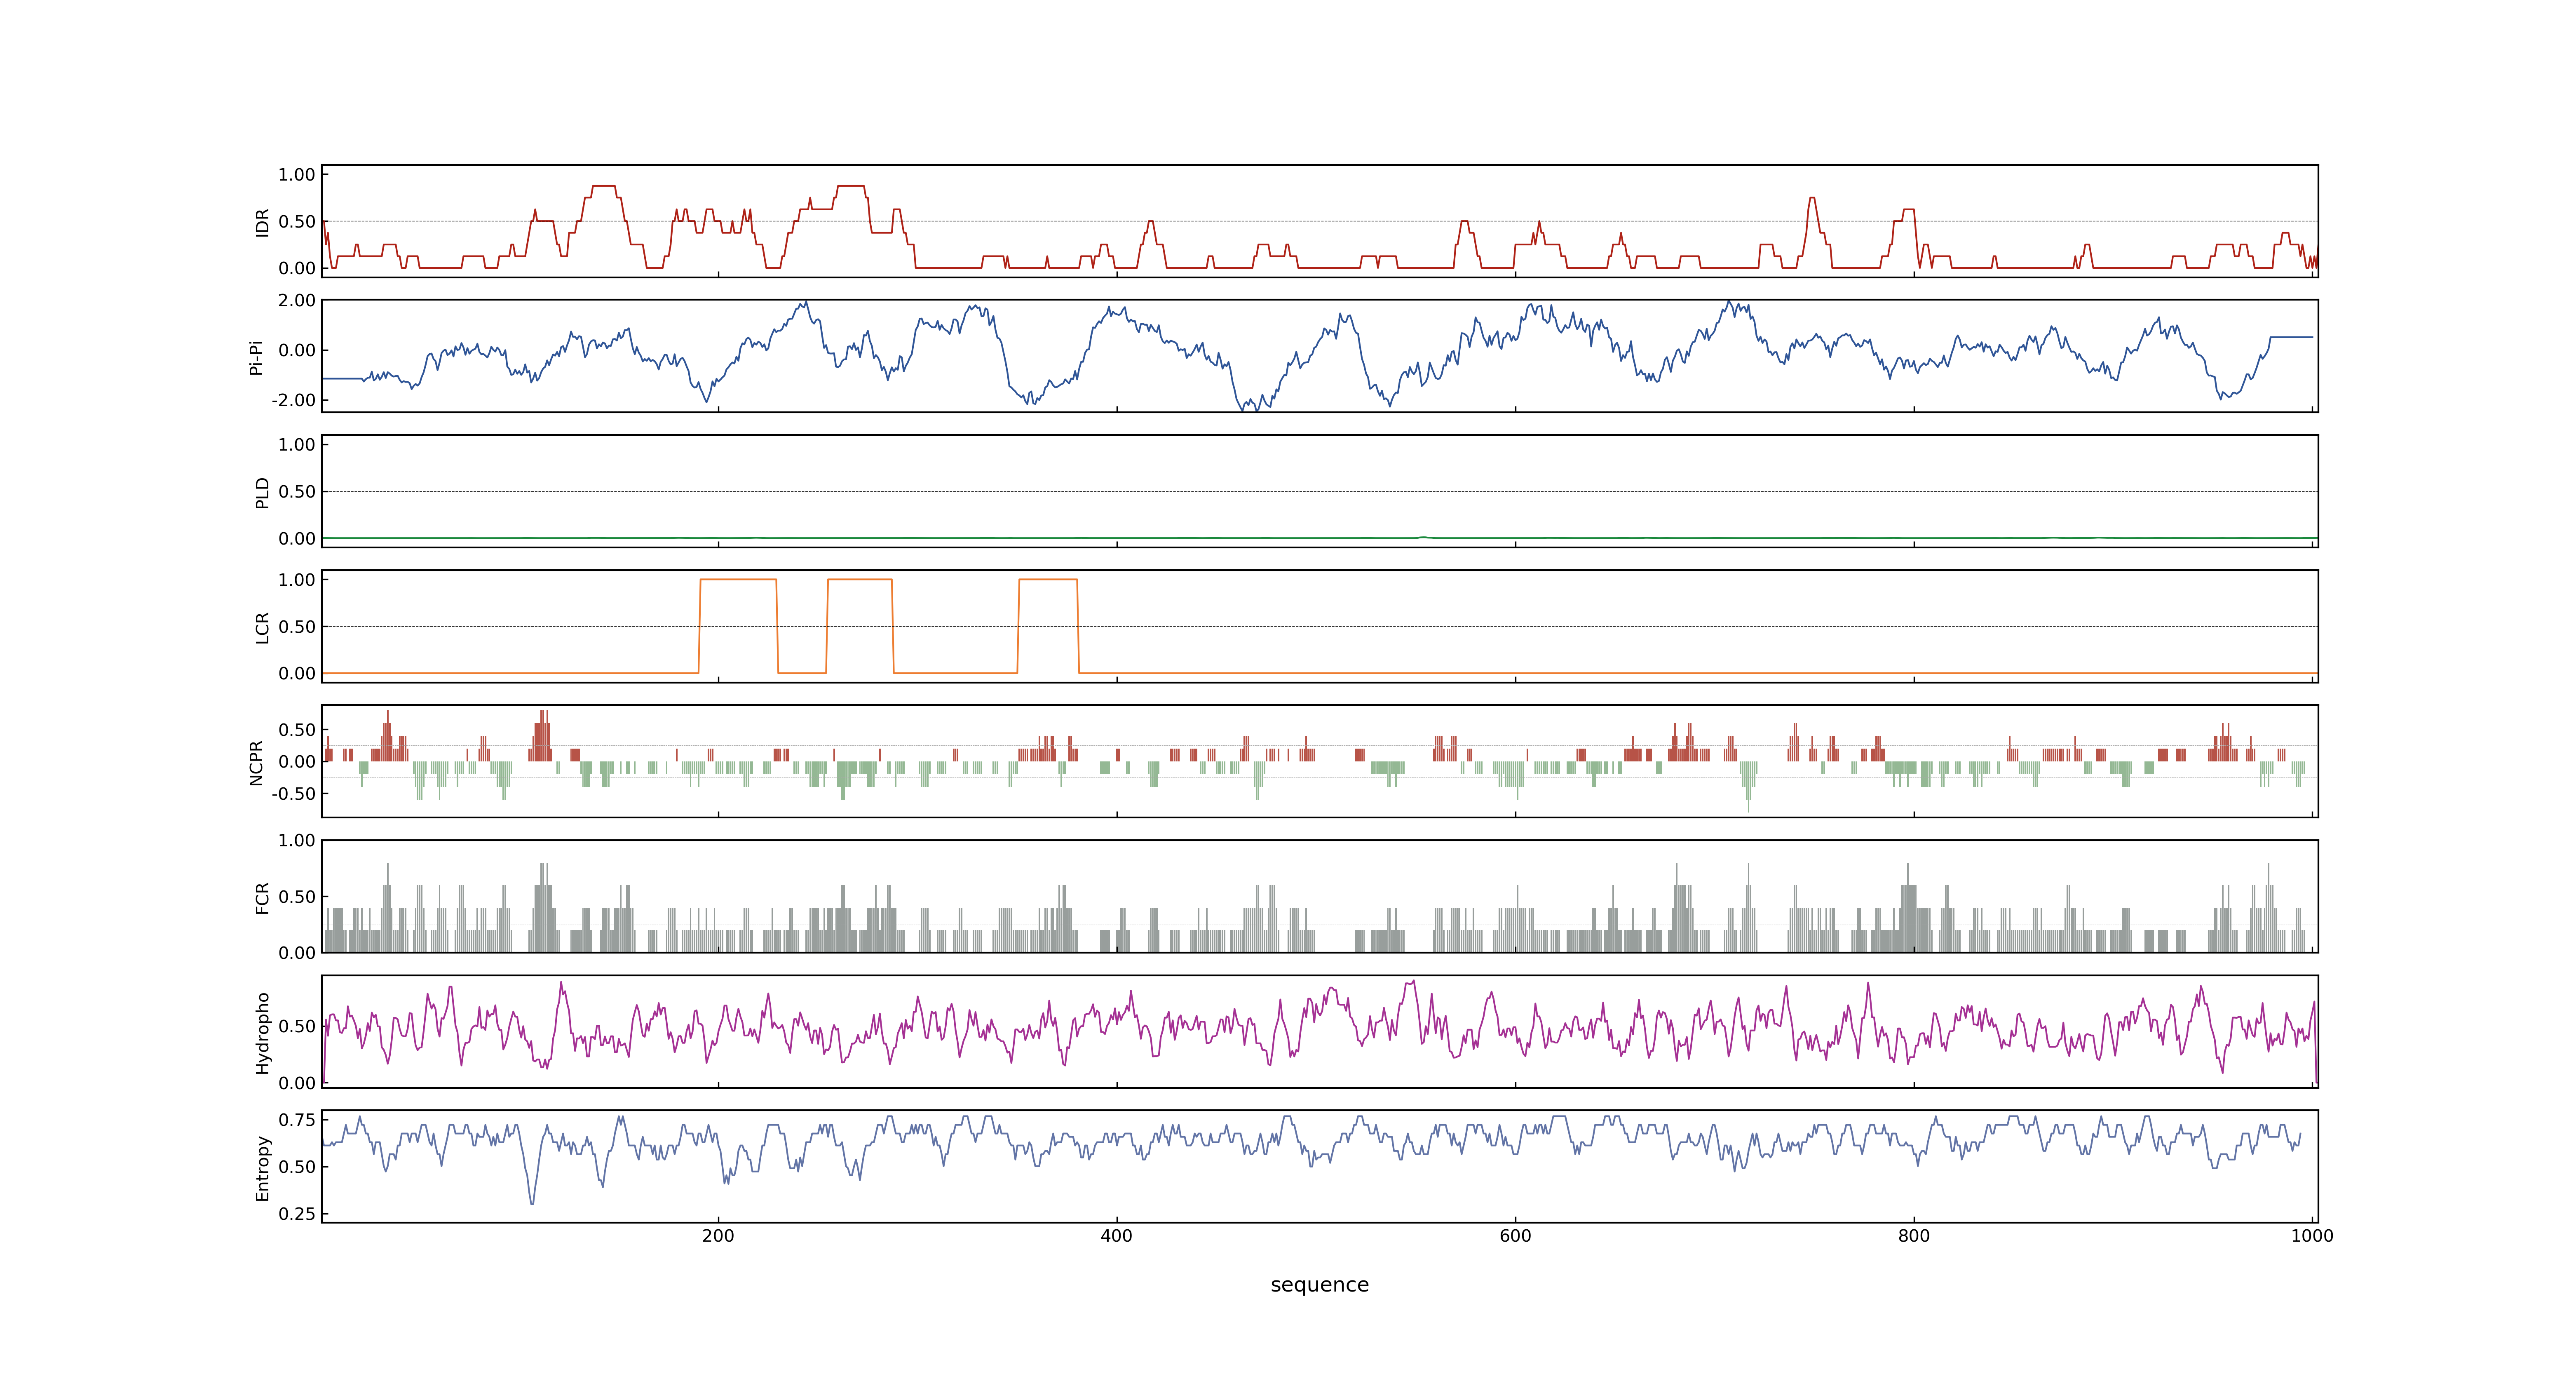The width and height of the screenshot is (2576, 1374).
Task: Click the "0.50" tick of the Entropy panel
Action: (x=297, y=1167)
